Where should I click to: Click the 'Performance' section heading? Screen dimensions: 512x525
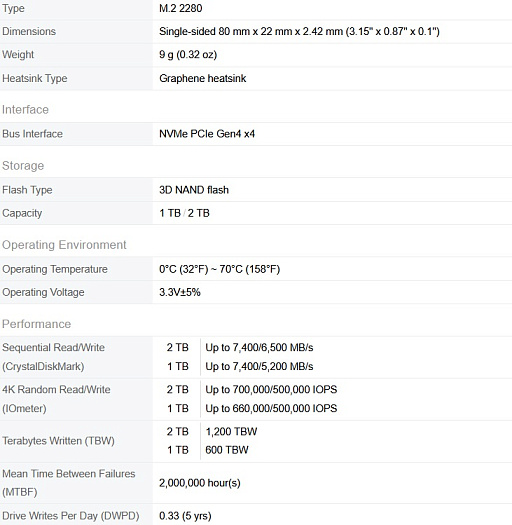coord(36,324)
